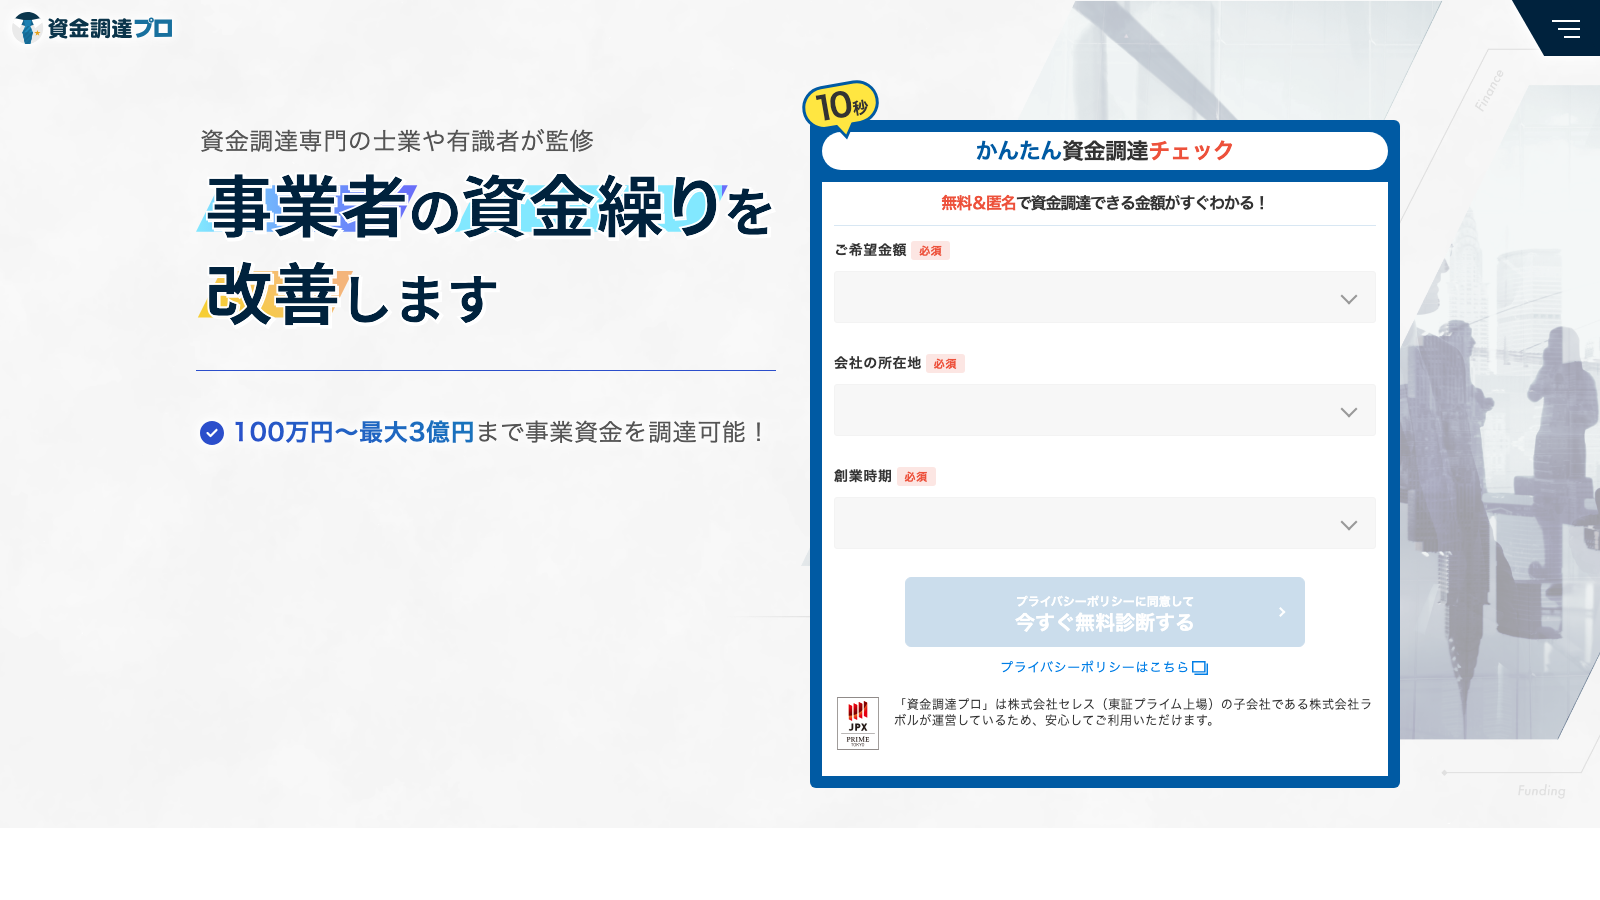This screenshot has height=900, width=1600.
Task: Expand the 創業時期 dropdown list
Action: 1104,523
